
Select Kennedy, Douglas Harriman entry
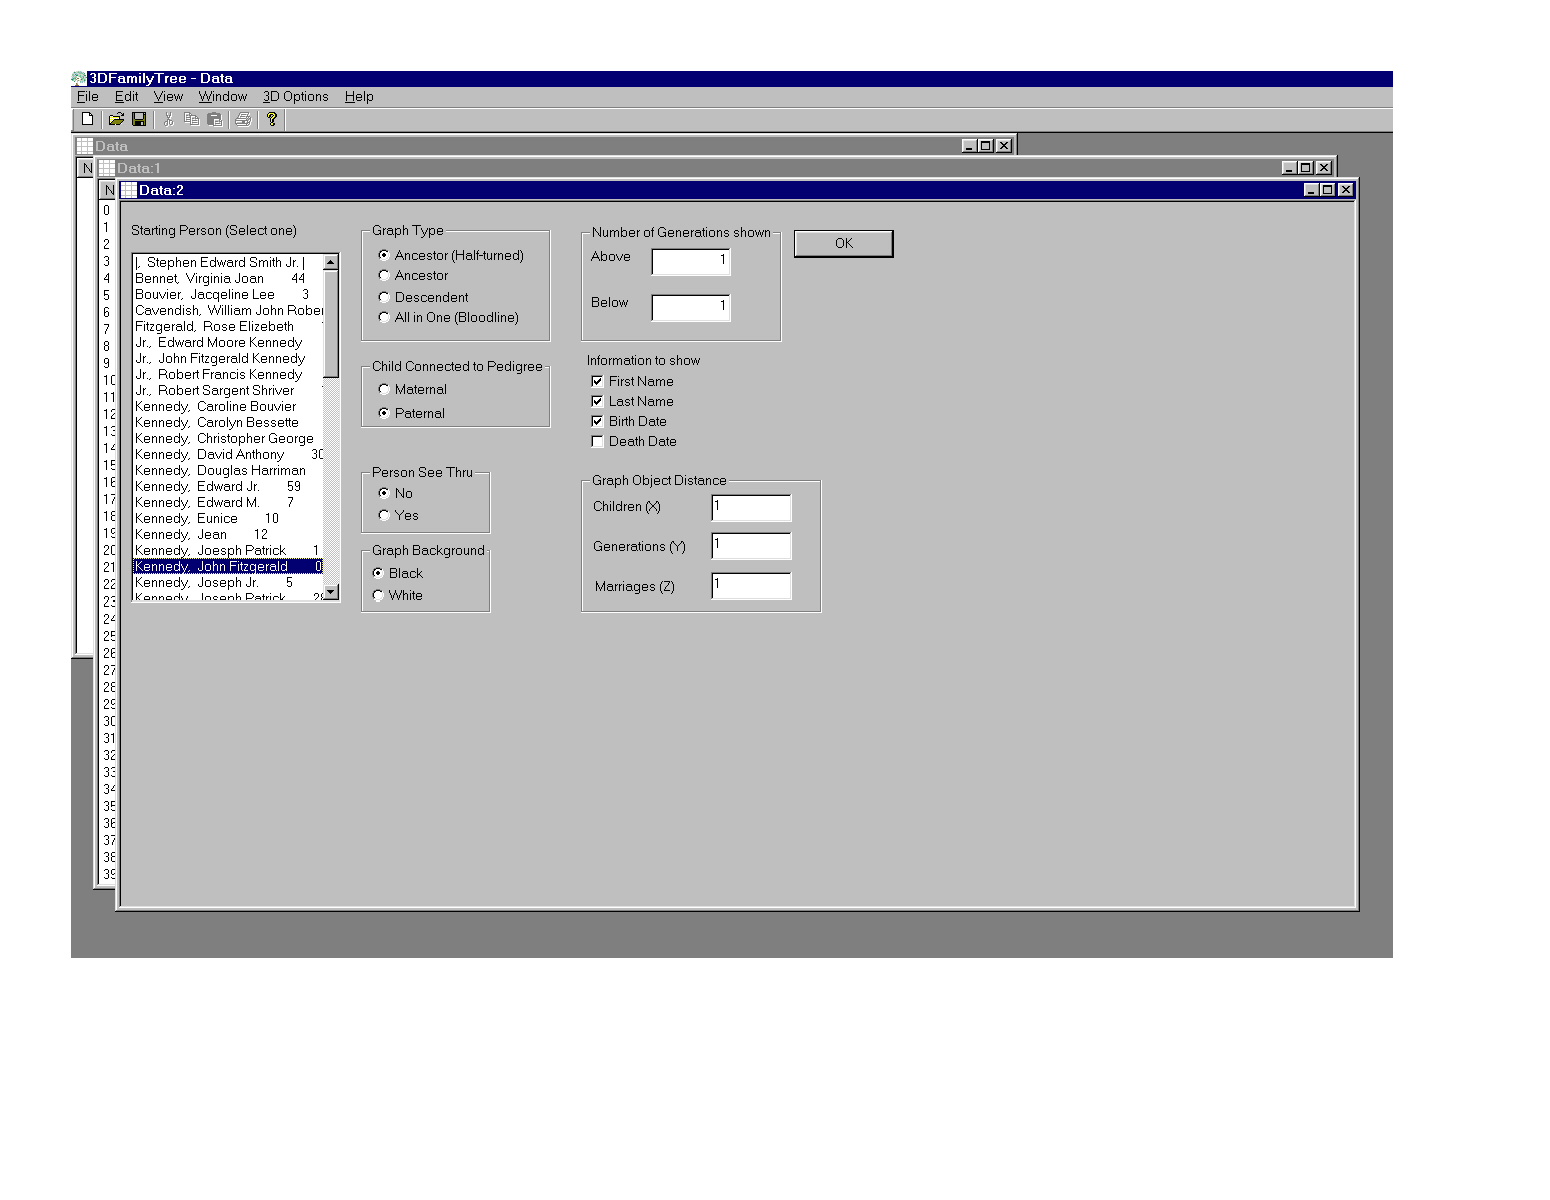[x=228, y=470]
